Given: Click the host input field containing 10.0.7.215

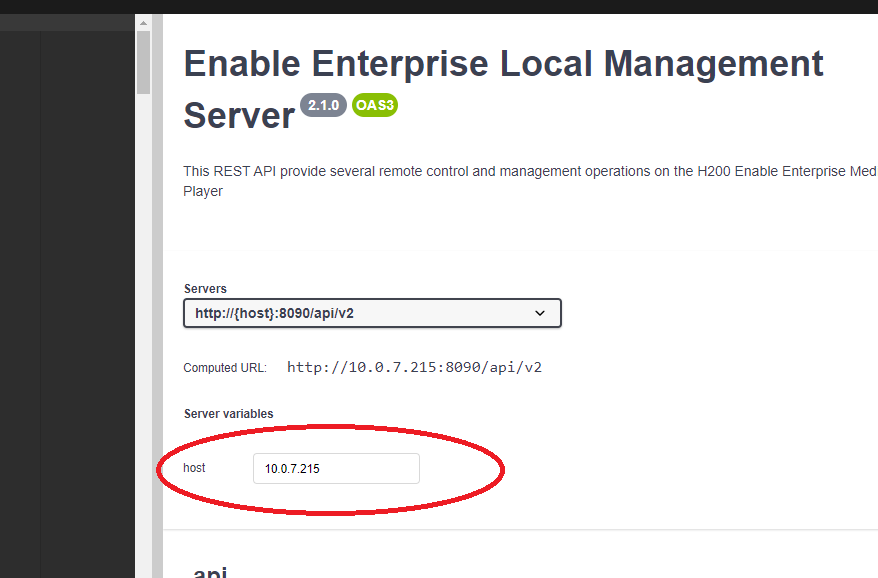Looking at the screenshot, I should pyautogui.click(x=336, y=468).
